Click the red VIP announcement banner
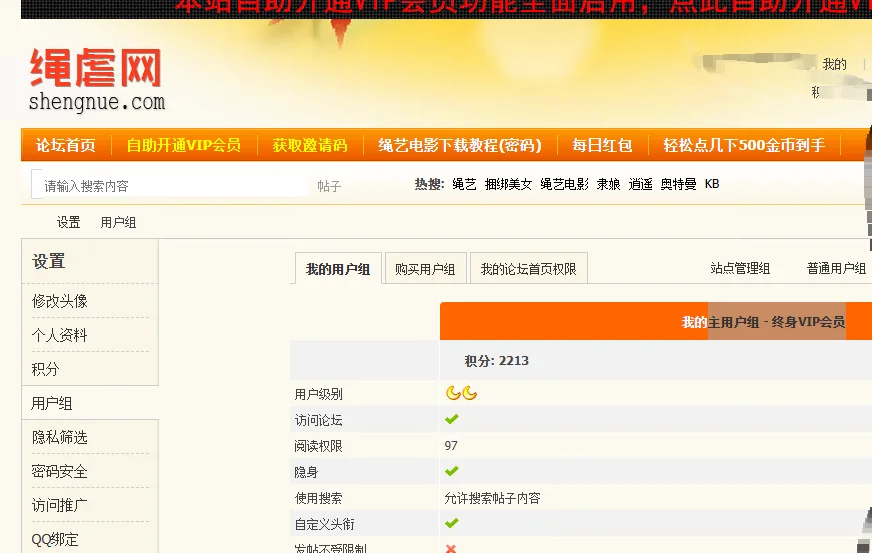 click(x=446, y=8)
